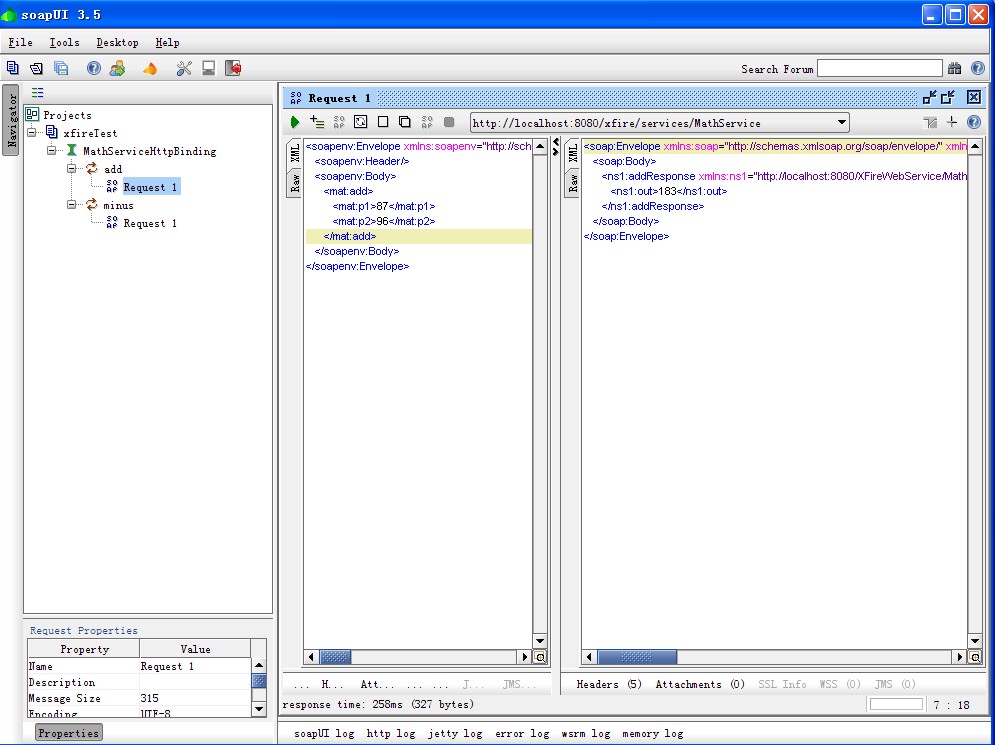
Task: Collapse the add operation node
Action: click(x=72, y=169)
